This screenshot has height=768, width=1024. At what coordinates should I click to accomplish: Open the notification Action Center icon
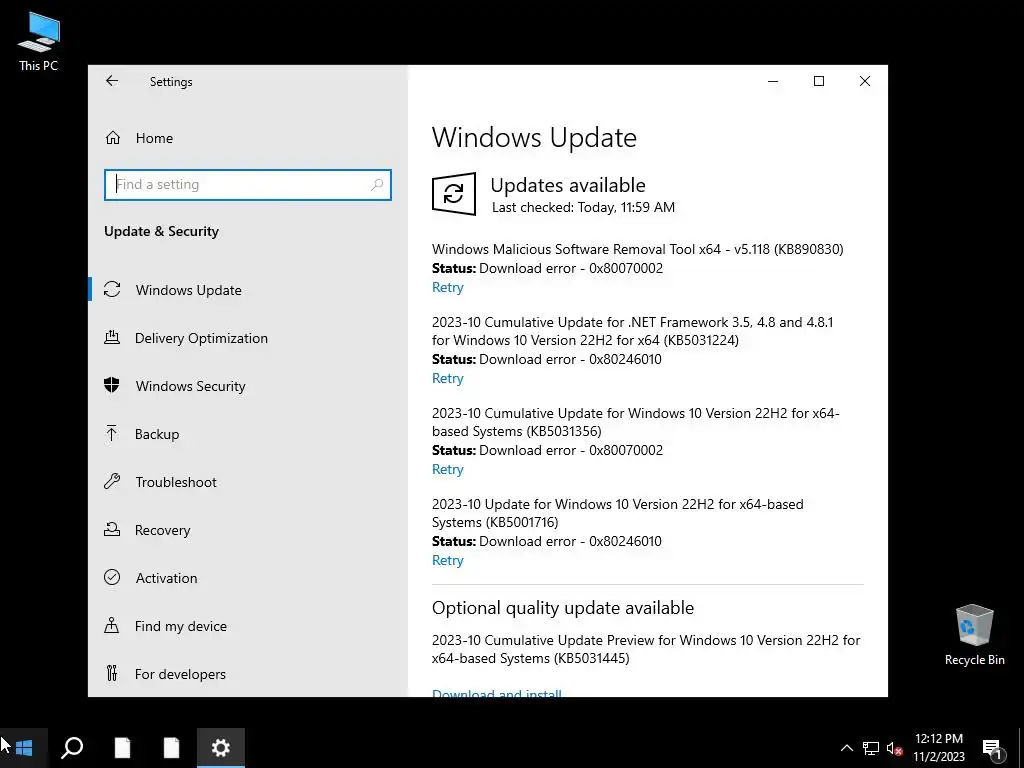(993, 749)
